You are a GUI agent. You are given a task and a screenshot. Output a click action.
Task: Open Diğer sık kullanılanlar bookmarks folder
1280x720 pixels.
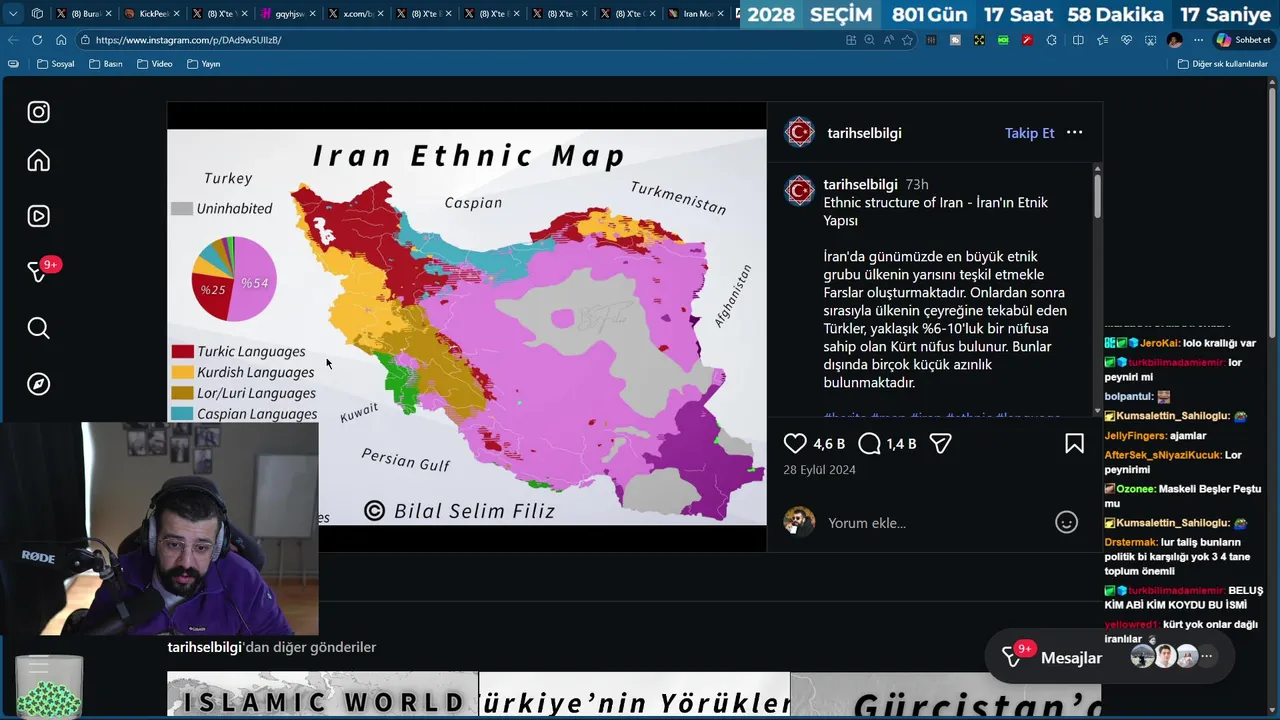pos(1222,64)
